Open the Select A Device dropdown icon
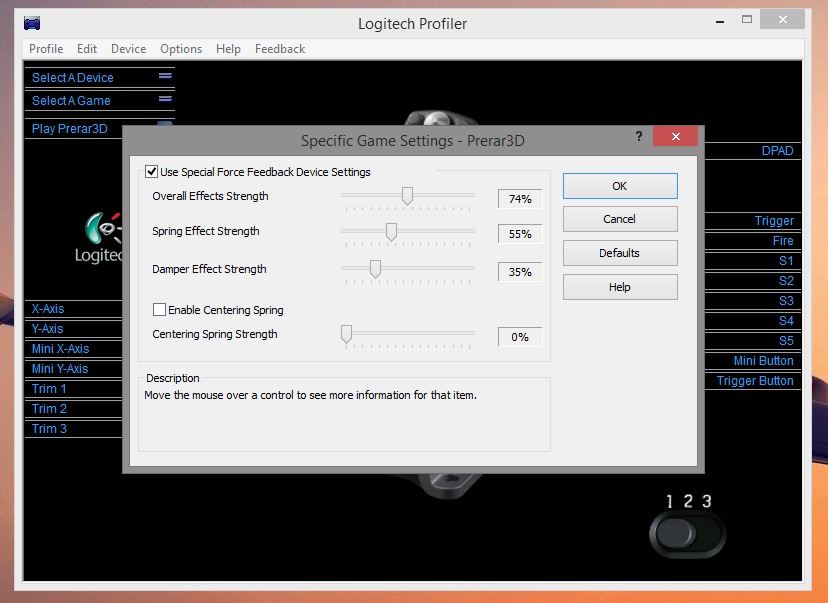This screenshot has height=603, width=828. (x=165, y=76)
